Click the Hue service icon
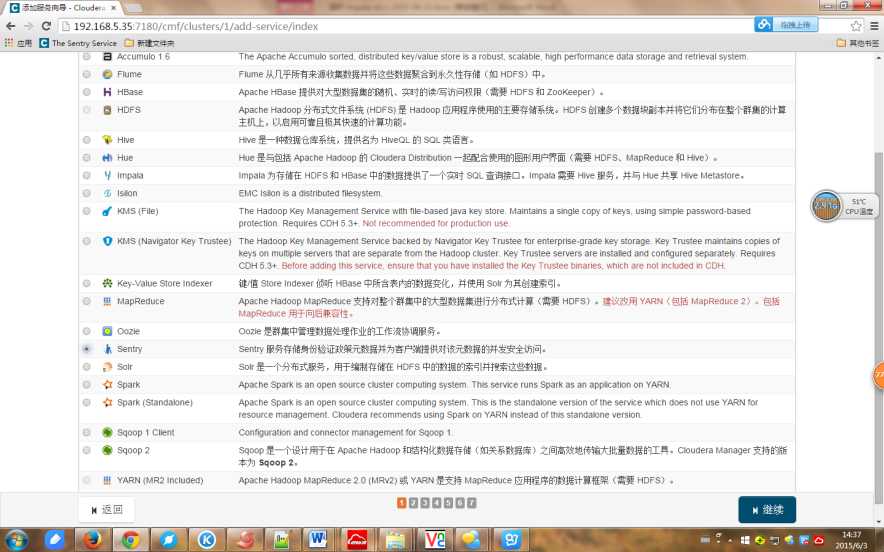Viewport: 884px width, 552px height. click(x=107, y=158)
